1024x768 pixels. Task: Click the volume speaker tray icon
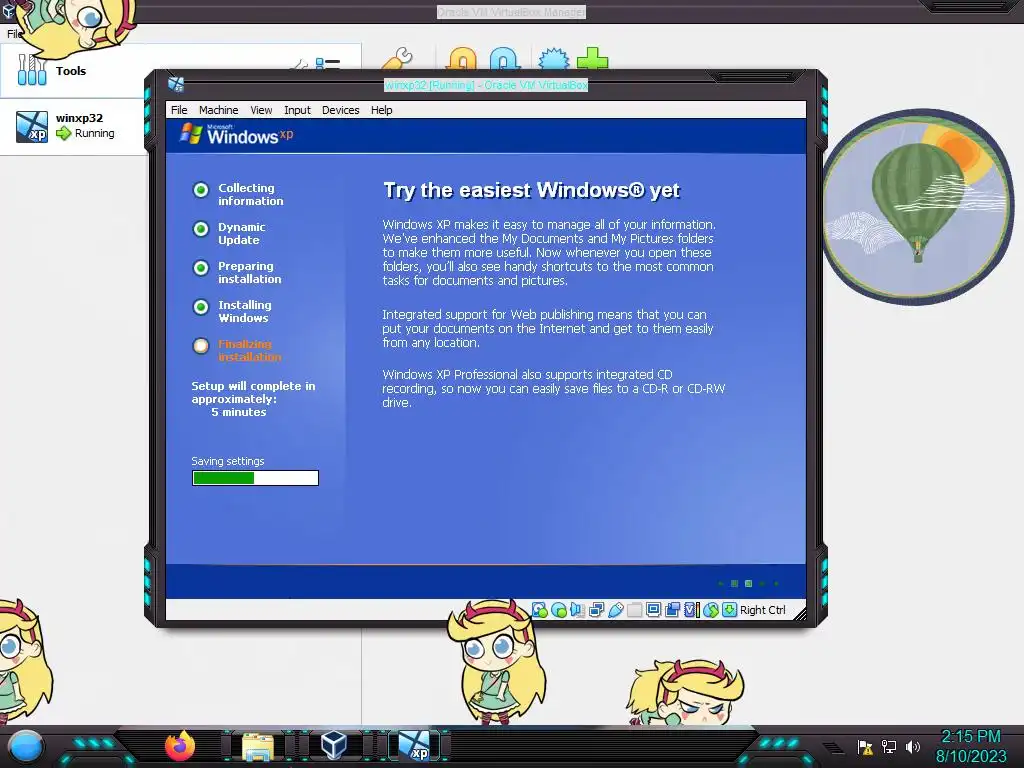pos(912,747)
